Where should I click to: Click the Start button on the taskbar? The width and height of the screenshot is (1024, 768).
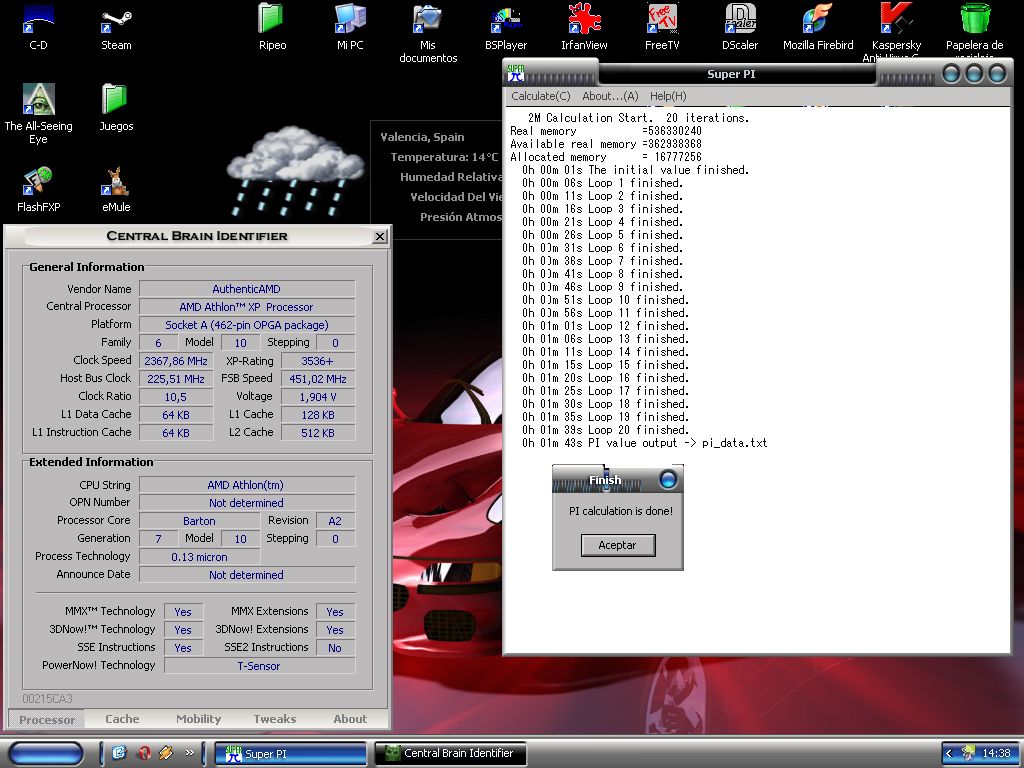46,753
